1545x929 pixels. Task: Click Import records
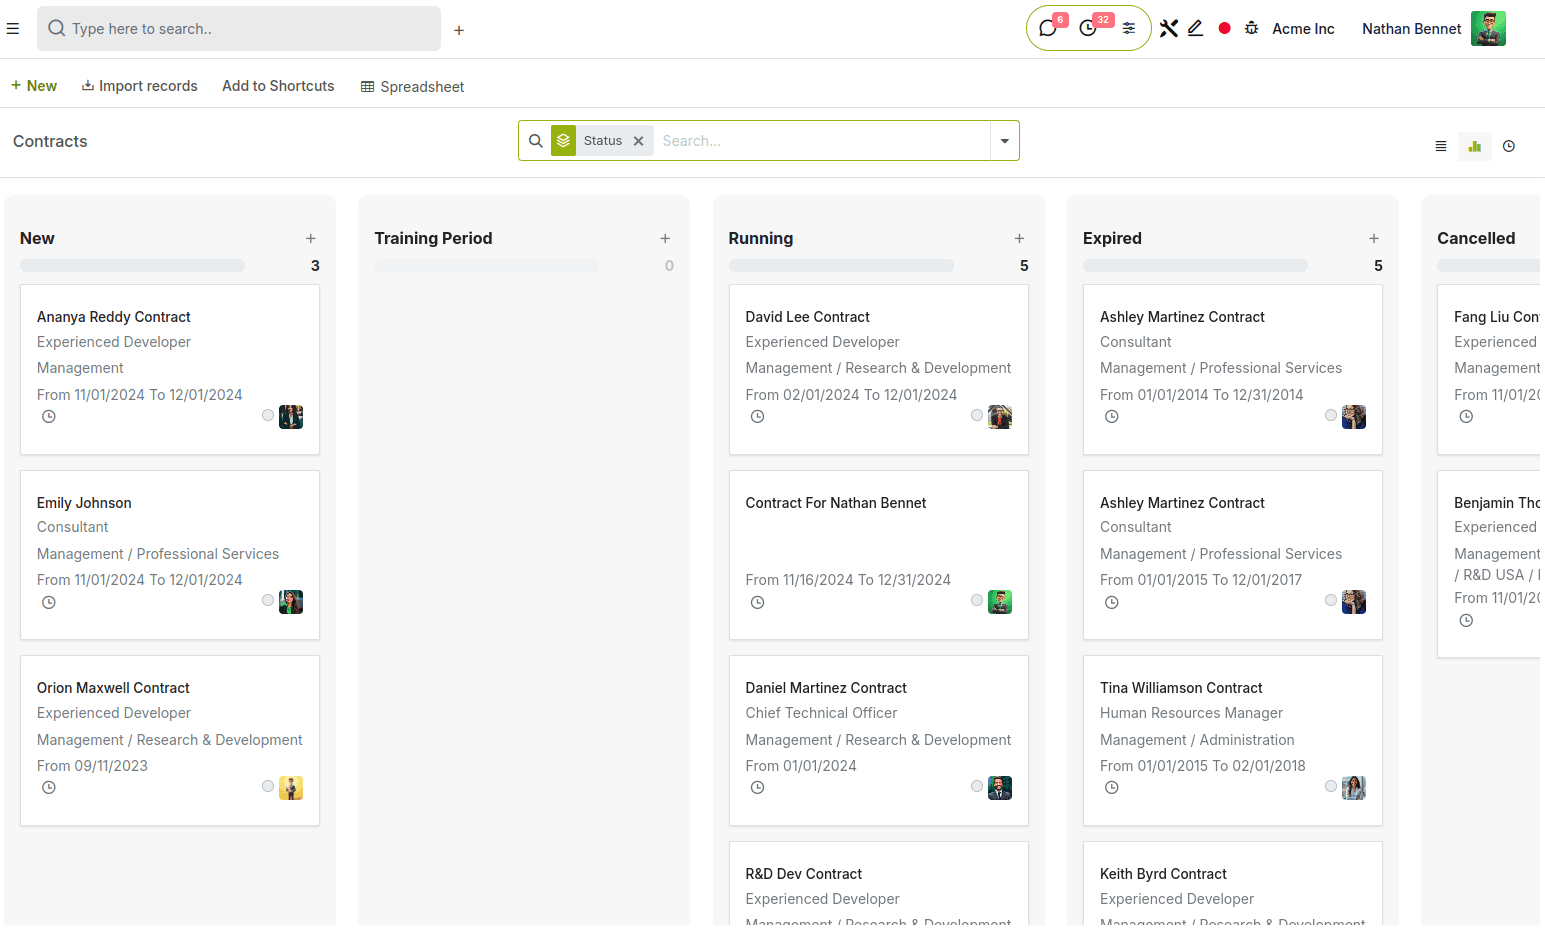click(140, 86)
